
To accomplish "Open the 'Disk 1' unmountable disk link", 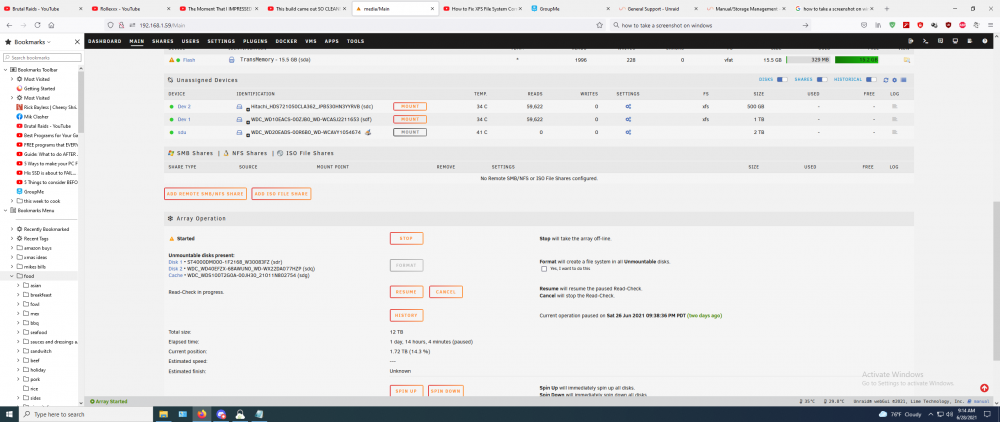I will [x=175, y=262].
